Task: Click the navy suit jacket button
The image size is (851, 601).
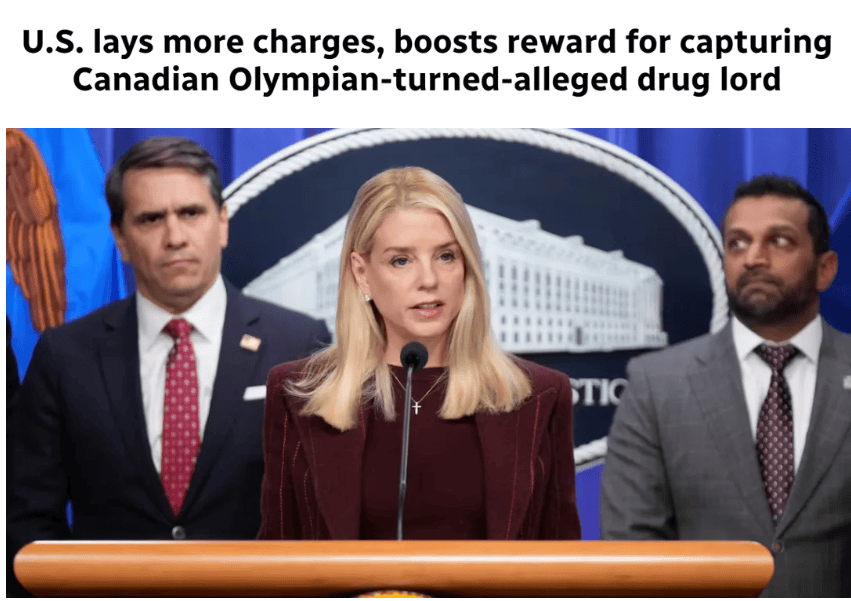Action: pos(178,532)
